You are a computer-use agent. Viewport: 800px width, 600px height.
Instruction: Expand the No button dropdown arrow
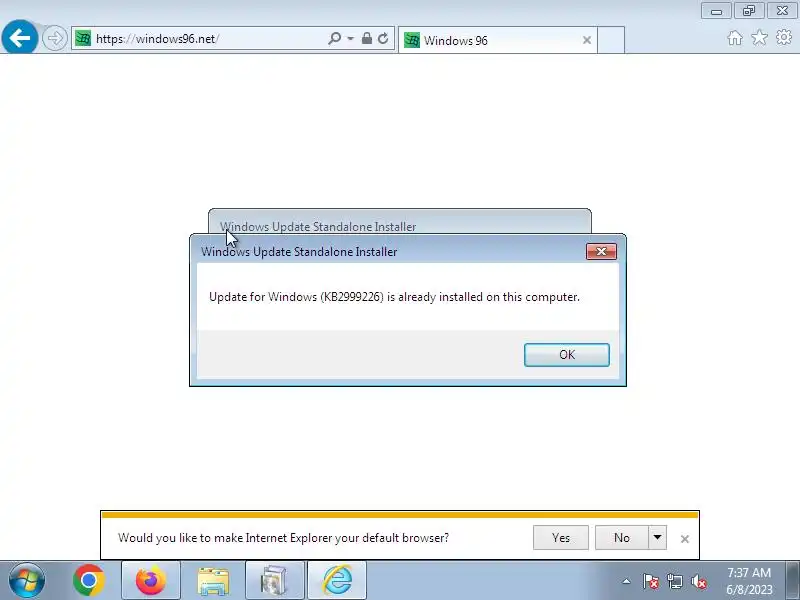point(657,538)
